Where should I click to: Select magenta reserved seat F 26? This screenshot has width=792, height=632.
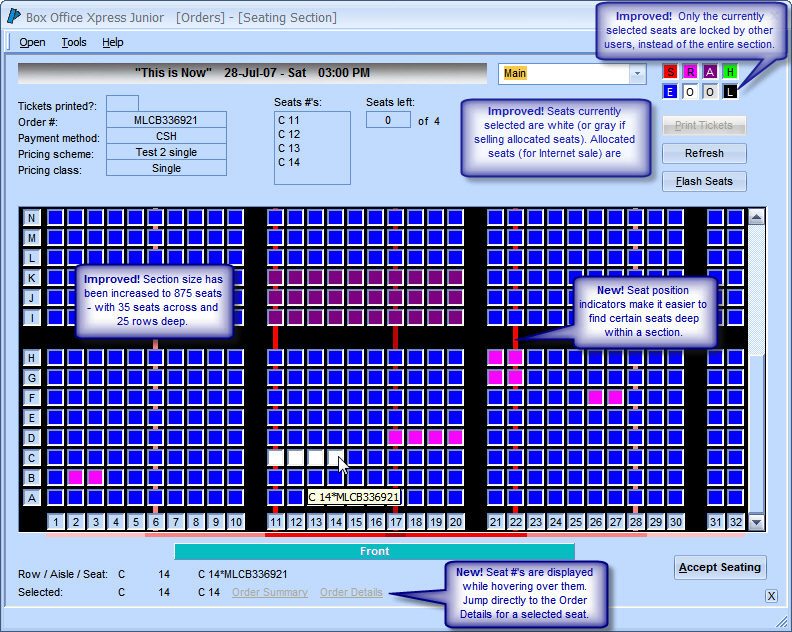[596, 397]
